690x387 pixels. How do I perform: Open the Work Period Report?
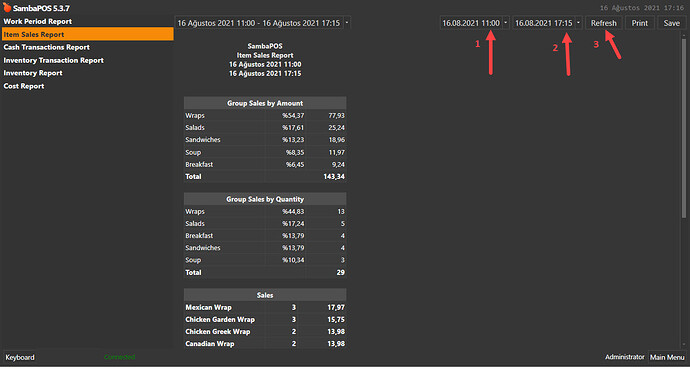[38, 21]
